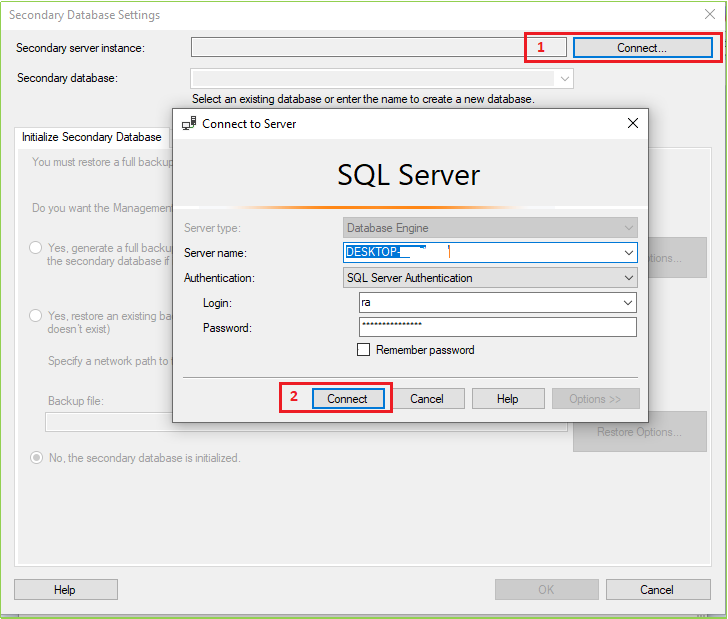The image size is (728, 619).
Task: Close the Secondary Database Settings window
Action: [709, 14]
